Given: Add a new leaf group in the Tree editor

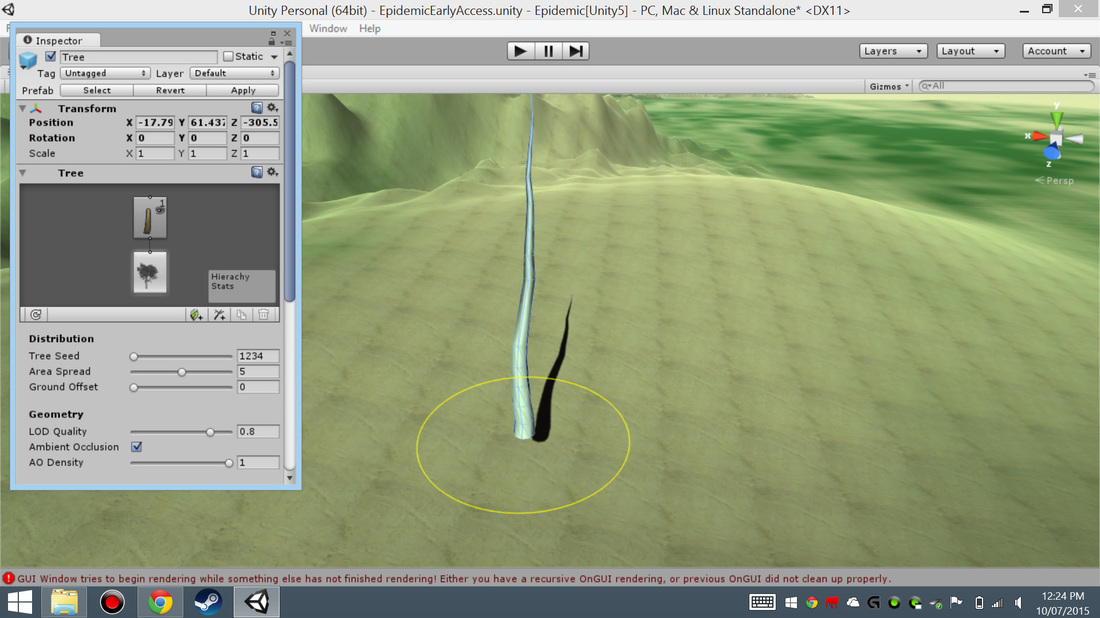Looking at the screenshot, I should pos(196,314).
